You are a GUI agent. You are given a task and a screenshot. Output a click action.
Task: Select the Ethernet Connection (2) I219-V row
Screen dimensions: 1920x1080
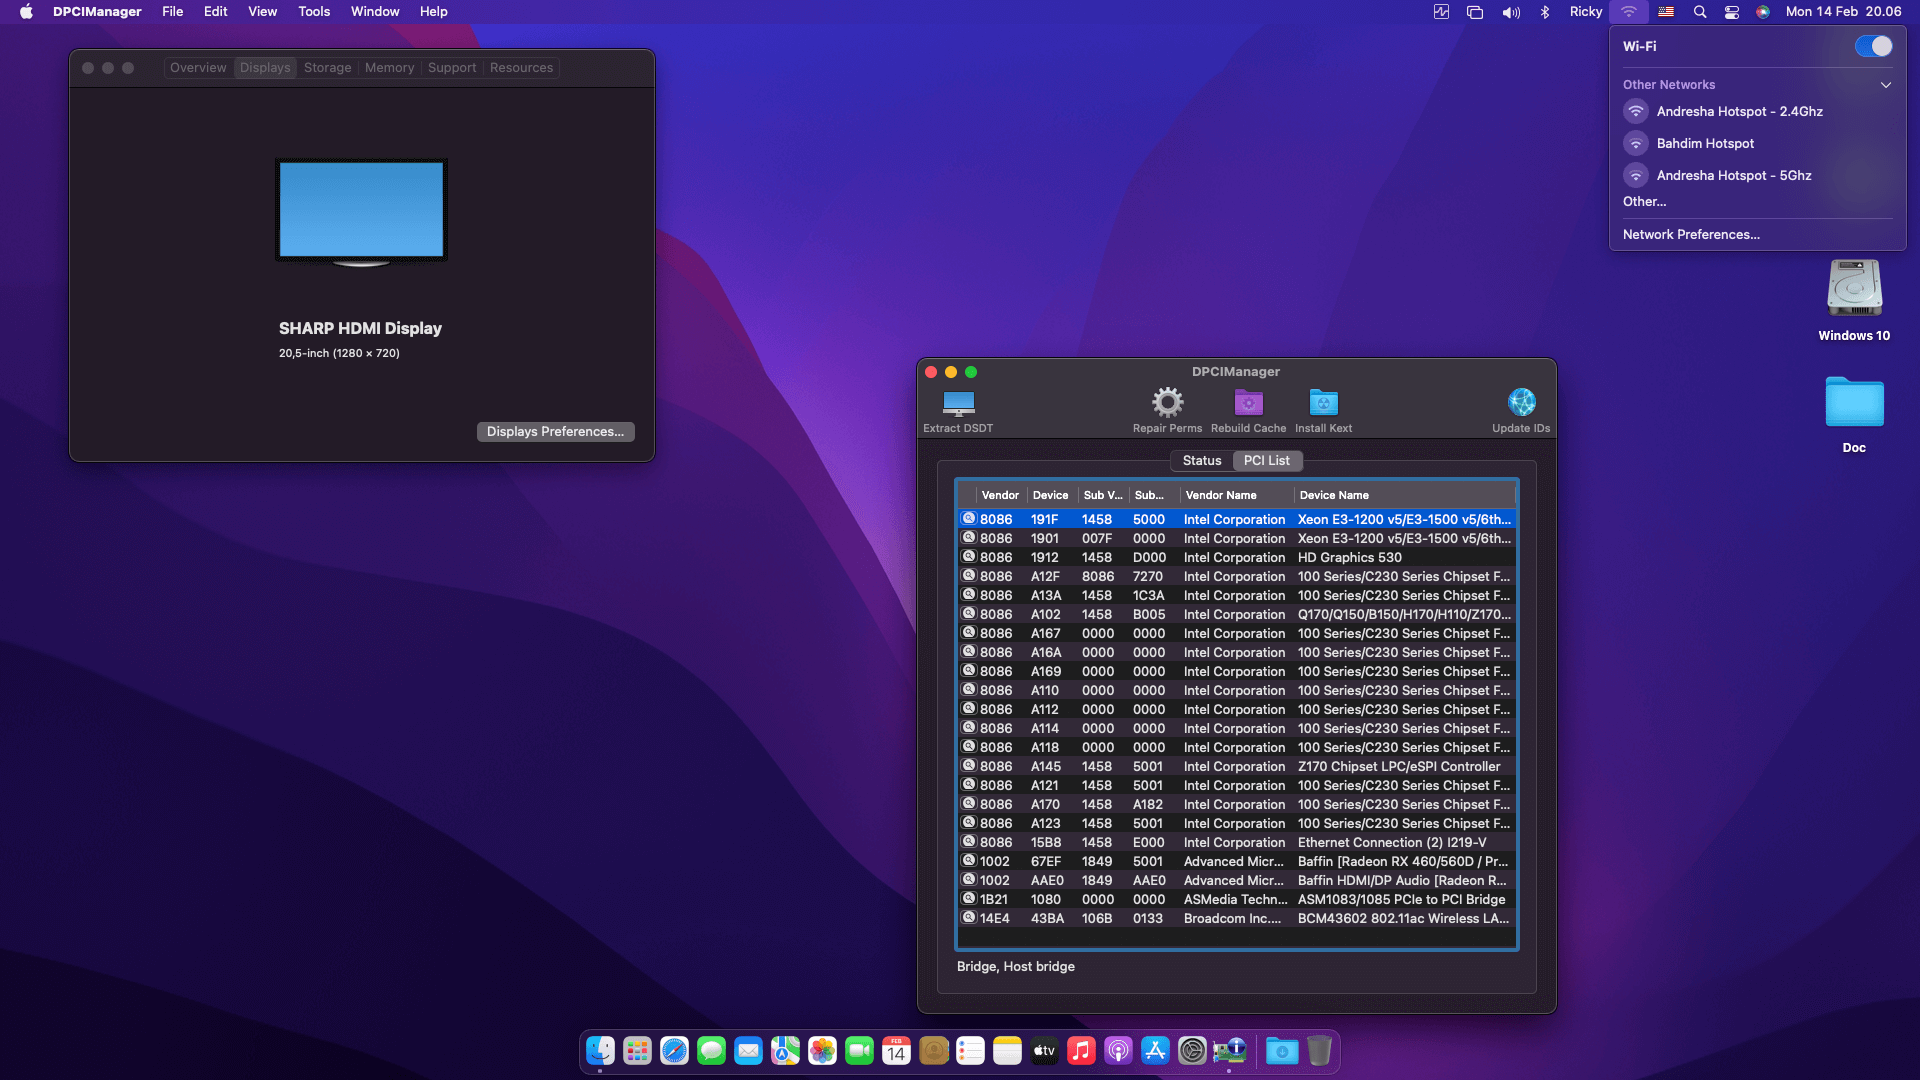click(x=1236, y=842)
